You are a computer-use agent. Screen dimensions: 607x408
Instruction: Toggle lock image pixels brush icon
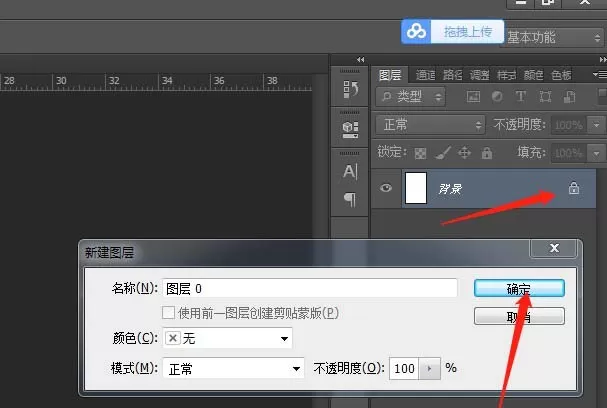click(442, 153)
